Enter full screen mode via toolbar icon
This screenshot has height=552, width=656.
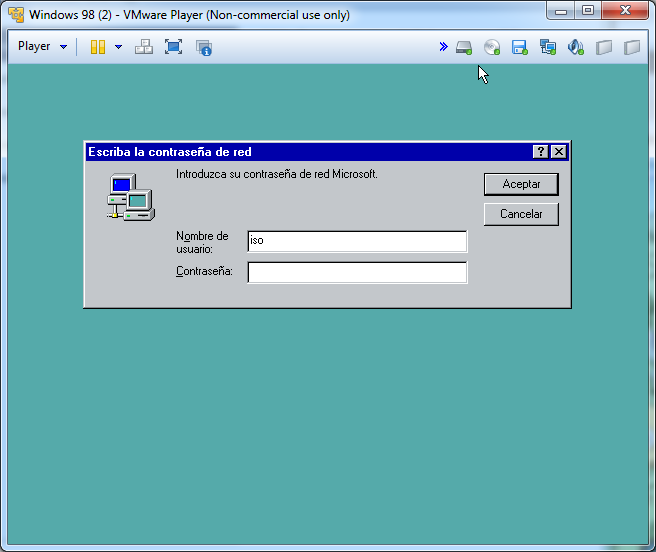click(173, 47)
